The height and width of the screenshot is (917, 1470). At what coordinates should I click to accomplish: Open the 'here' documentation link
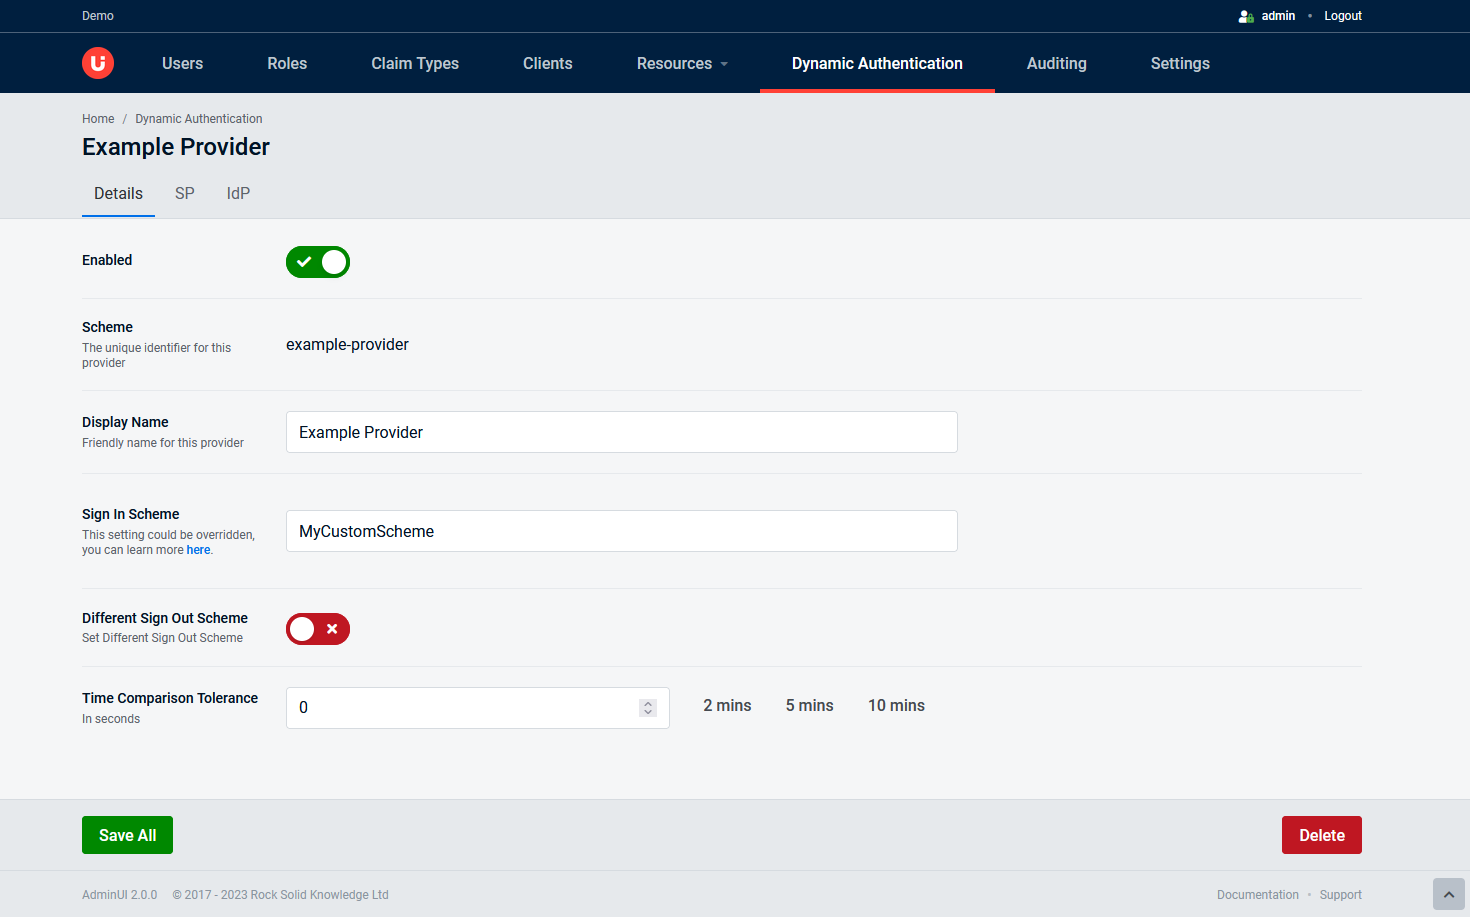[197, 549]
